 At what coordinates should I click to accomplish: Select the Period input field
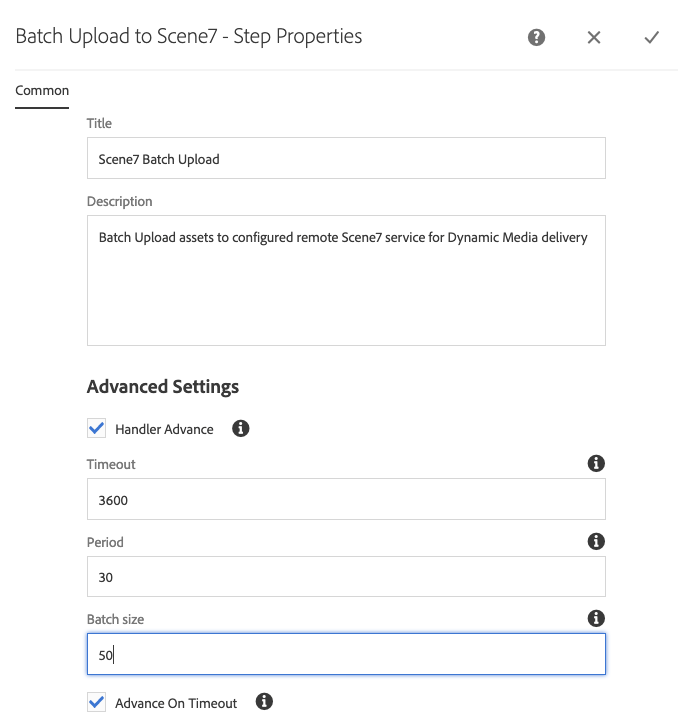pos(346,577)
